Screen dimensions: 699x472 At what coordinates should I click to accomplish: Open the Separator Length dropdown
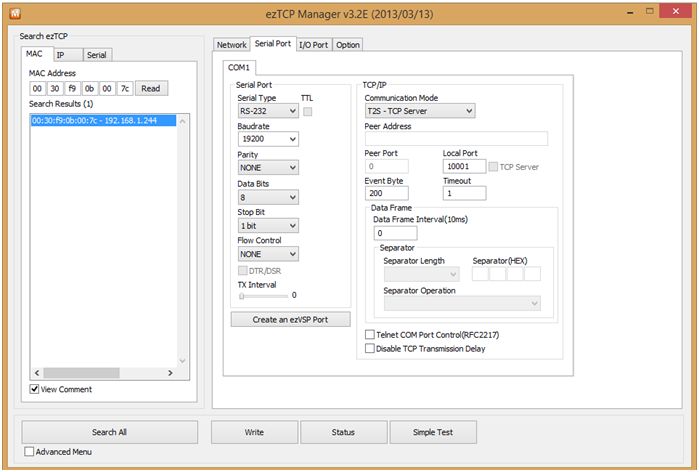click(x=421, y=274)
